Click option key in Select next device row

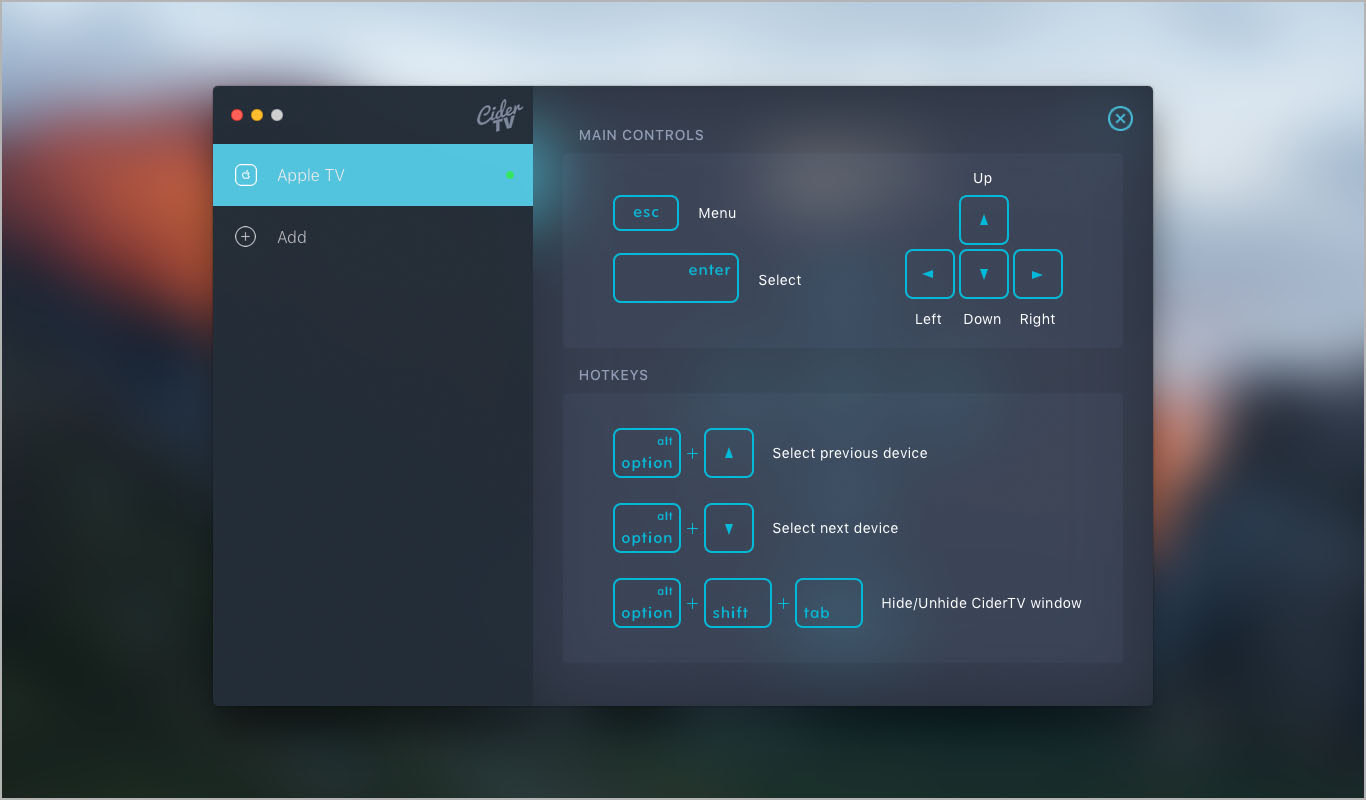(647, 528)
